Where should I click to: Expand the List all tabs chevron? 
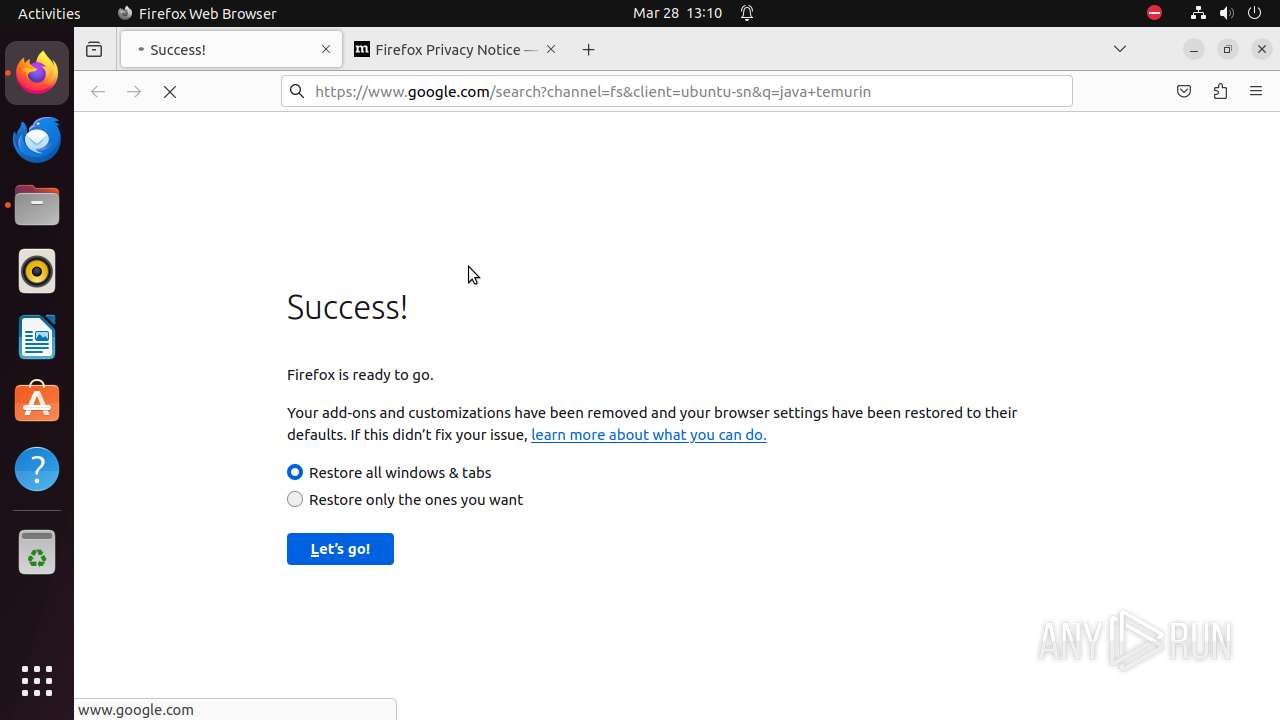(1120, 49)
